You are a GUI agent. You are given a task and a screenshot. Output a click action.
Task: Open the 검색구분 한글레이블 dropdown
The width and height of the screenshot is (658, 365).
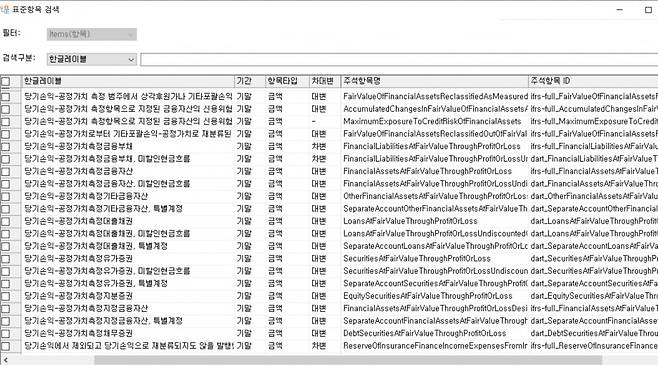click(x=91, y=60)
